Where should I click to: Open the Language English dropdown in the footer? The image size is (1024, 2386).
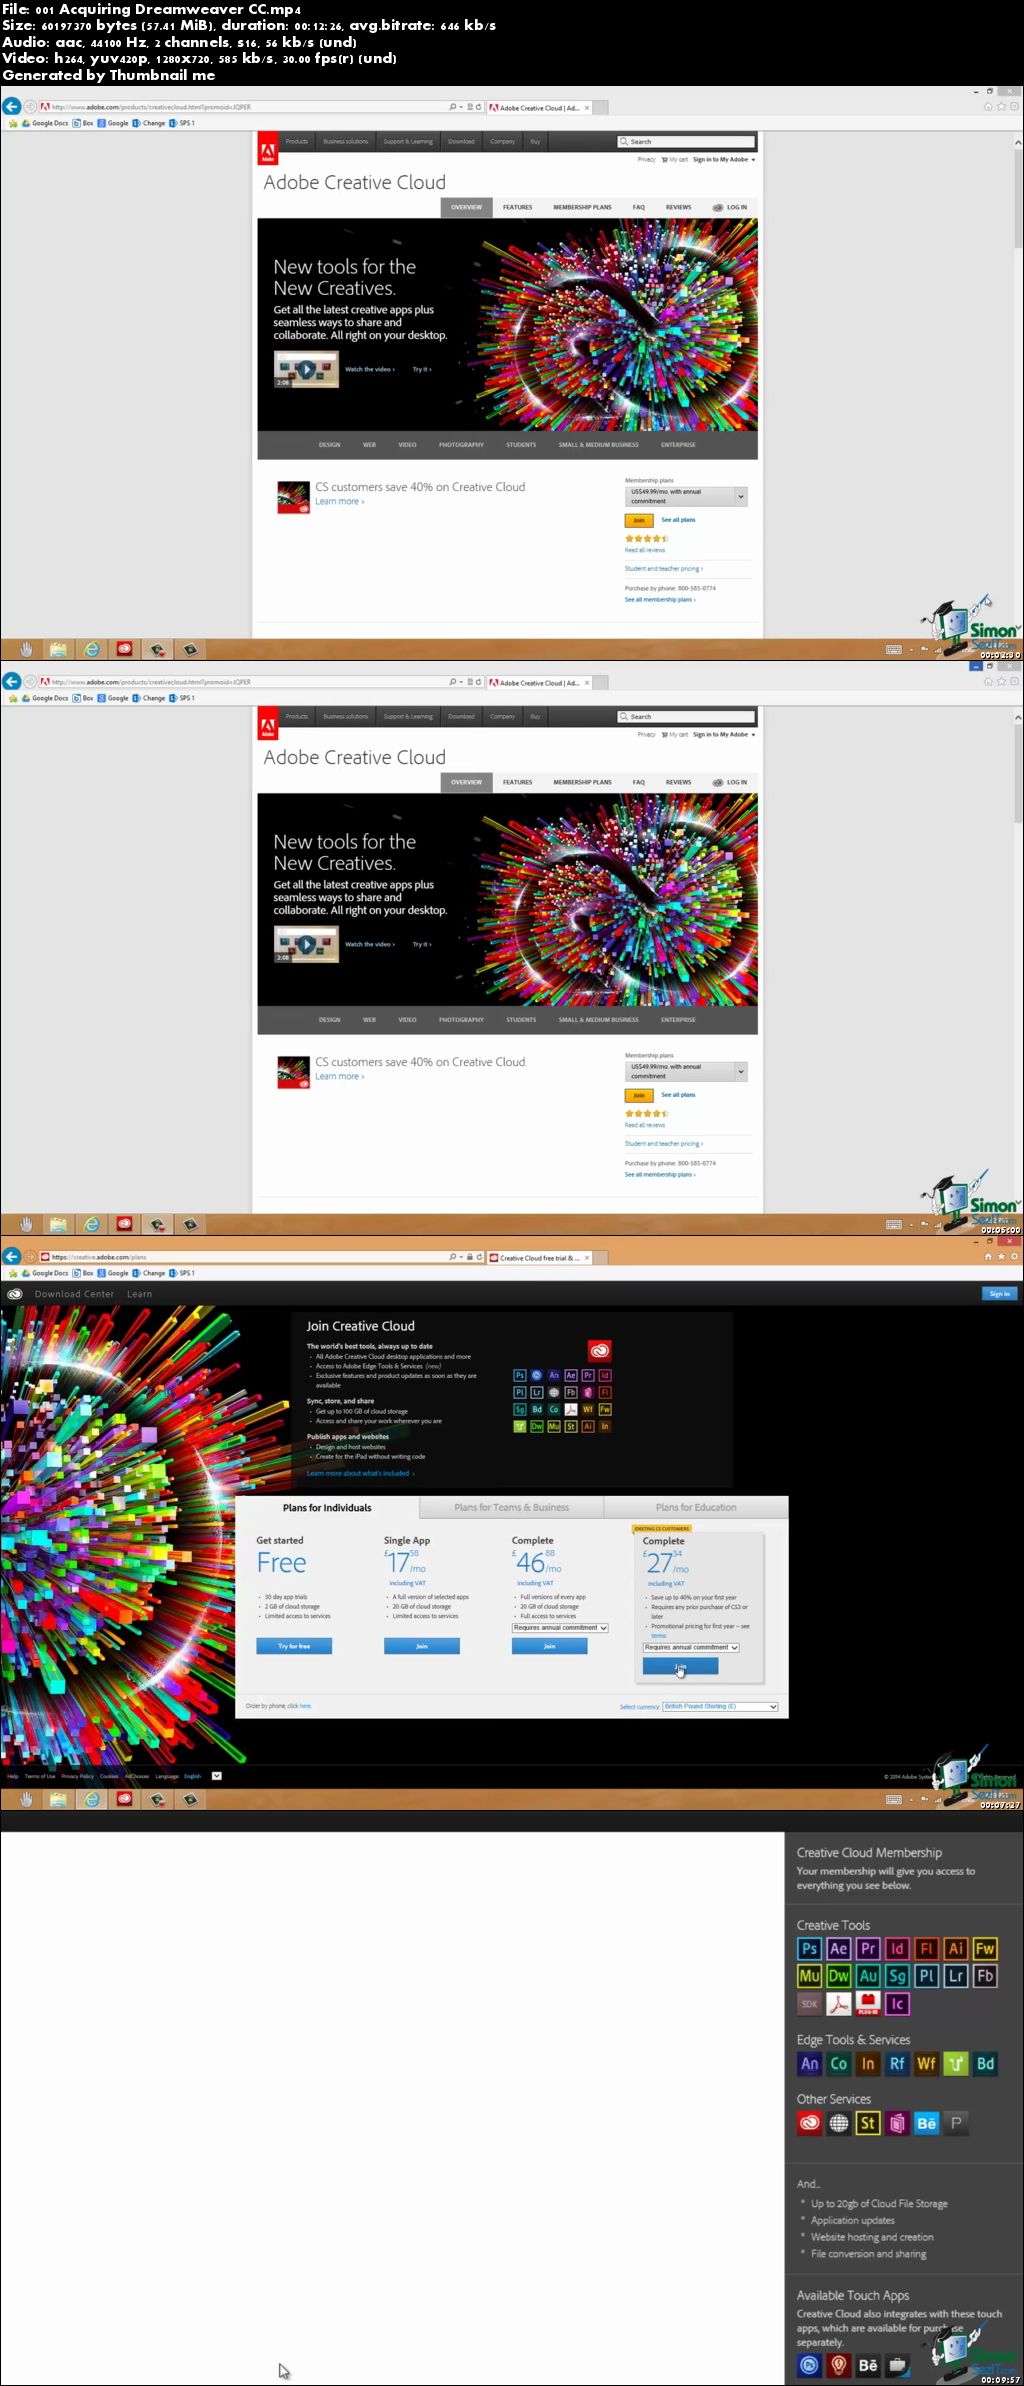click(x=217, y=1776)
